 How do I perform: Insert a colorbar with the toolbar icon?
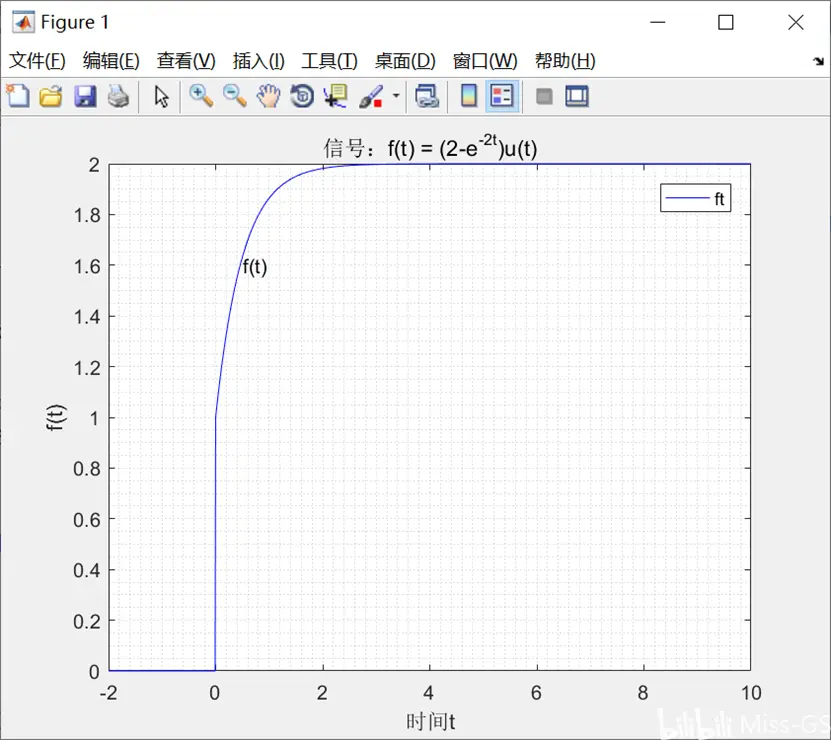click(468, 96)
